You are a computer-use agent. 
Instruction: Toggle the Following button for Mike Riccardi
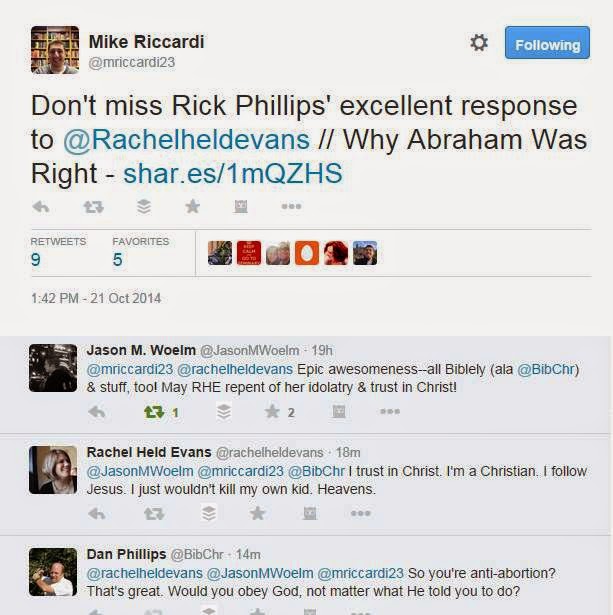point(547,43)
